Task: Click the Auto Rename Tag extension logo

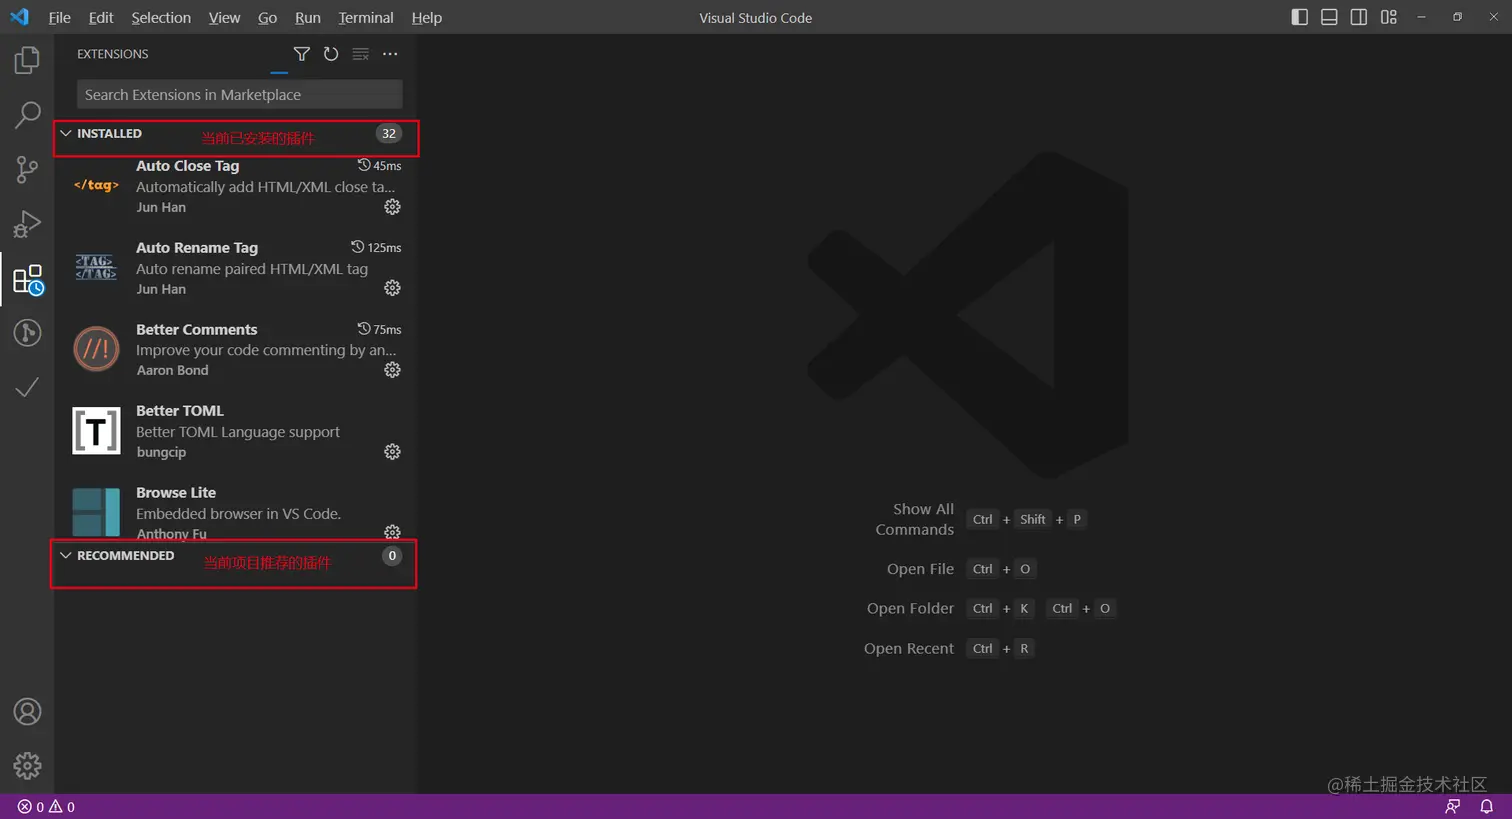Action: 96,268
